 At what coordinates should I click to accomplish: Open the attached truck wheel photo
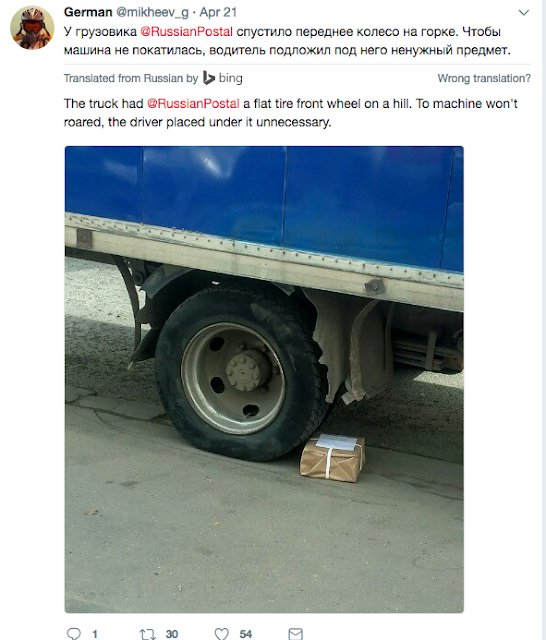tap(264, 379)
